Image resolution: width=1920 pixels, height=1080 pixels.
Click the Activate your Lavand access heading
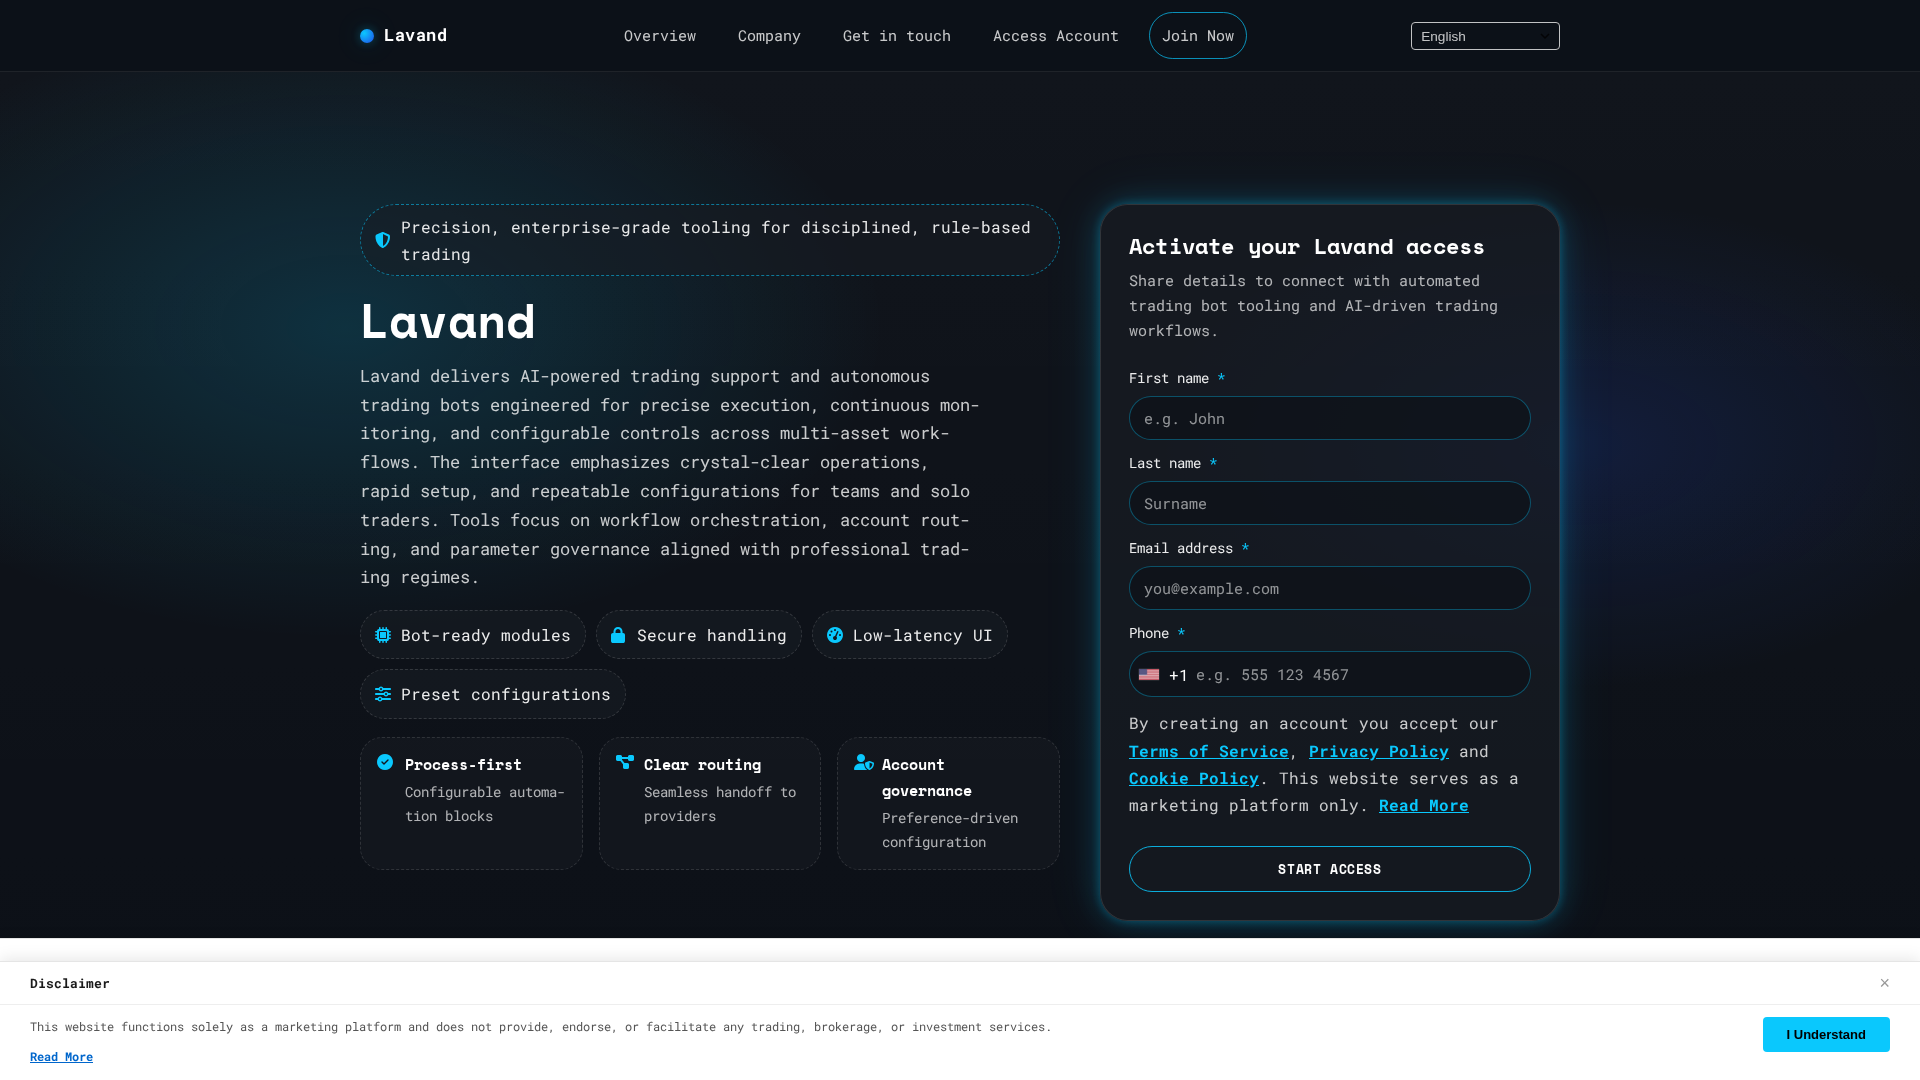1306,247
